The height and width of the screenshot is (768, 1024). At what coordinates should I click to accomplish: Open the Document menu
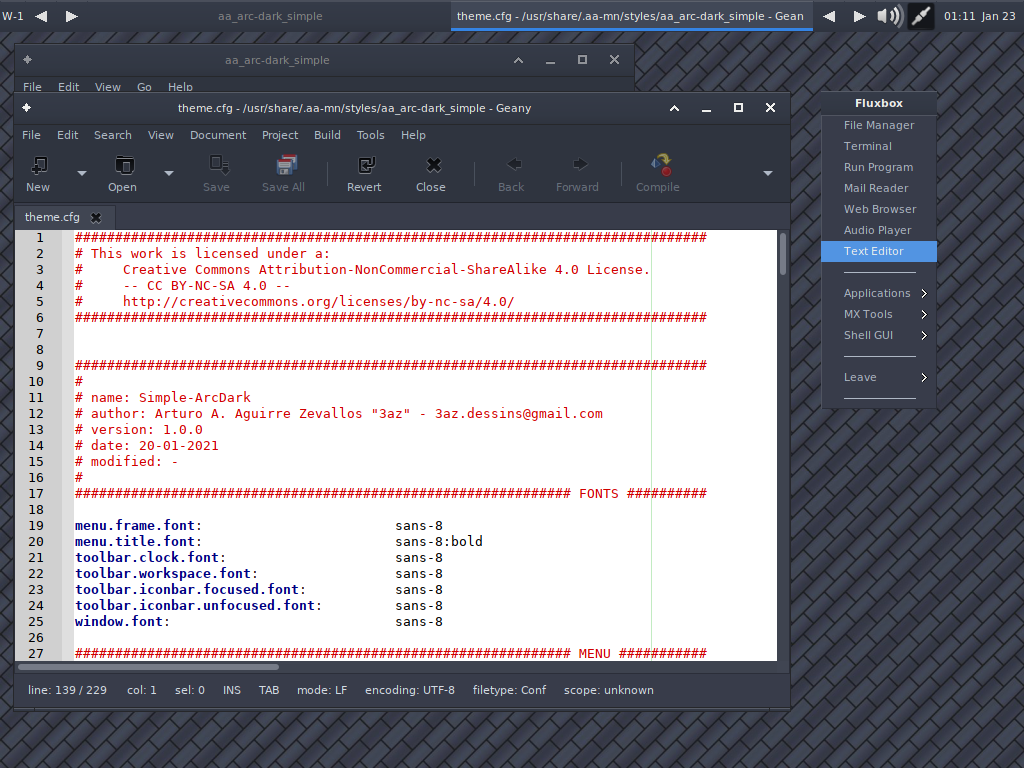(218, 135)
